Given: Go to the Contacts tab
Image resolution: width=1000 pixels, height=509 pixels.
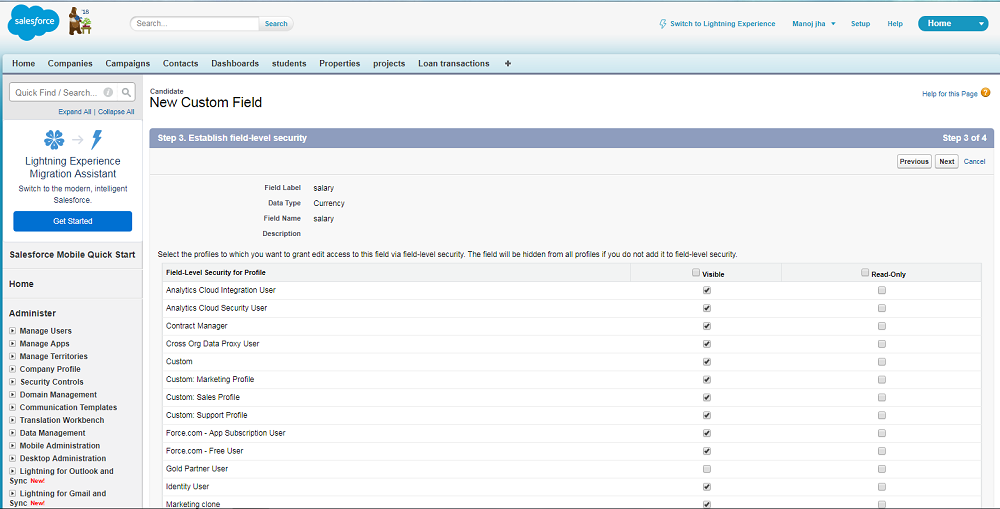Looking at the screenshot, I should (x=180, y=63).
